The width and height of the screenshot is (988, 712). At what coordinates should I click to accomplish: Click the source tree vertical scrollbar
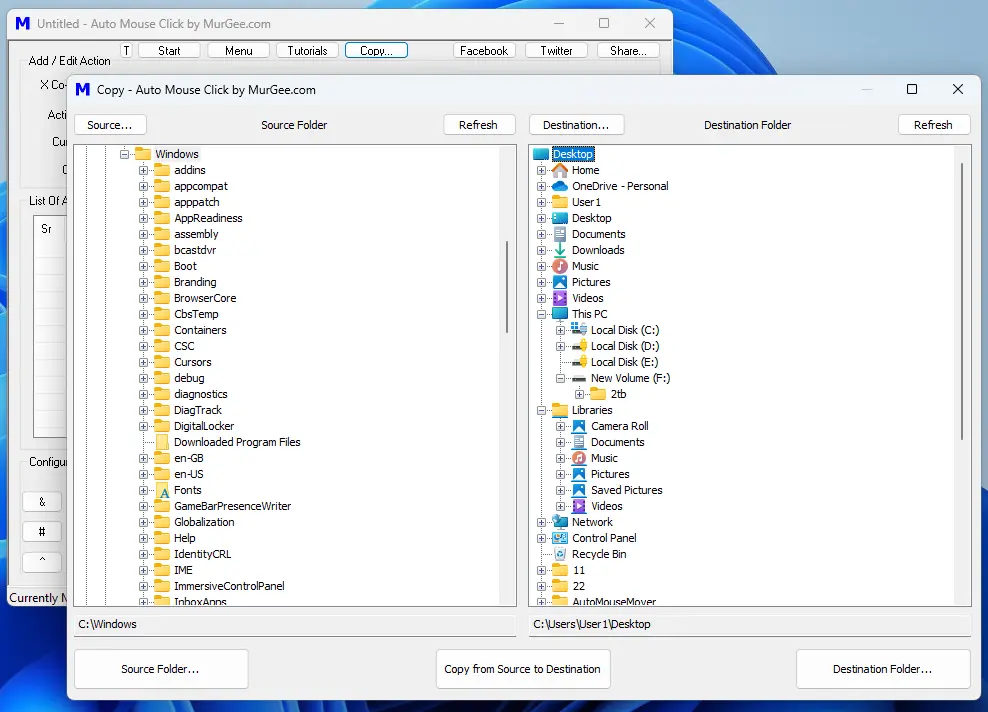(507, 287)
